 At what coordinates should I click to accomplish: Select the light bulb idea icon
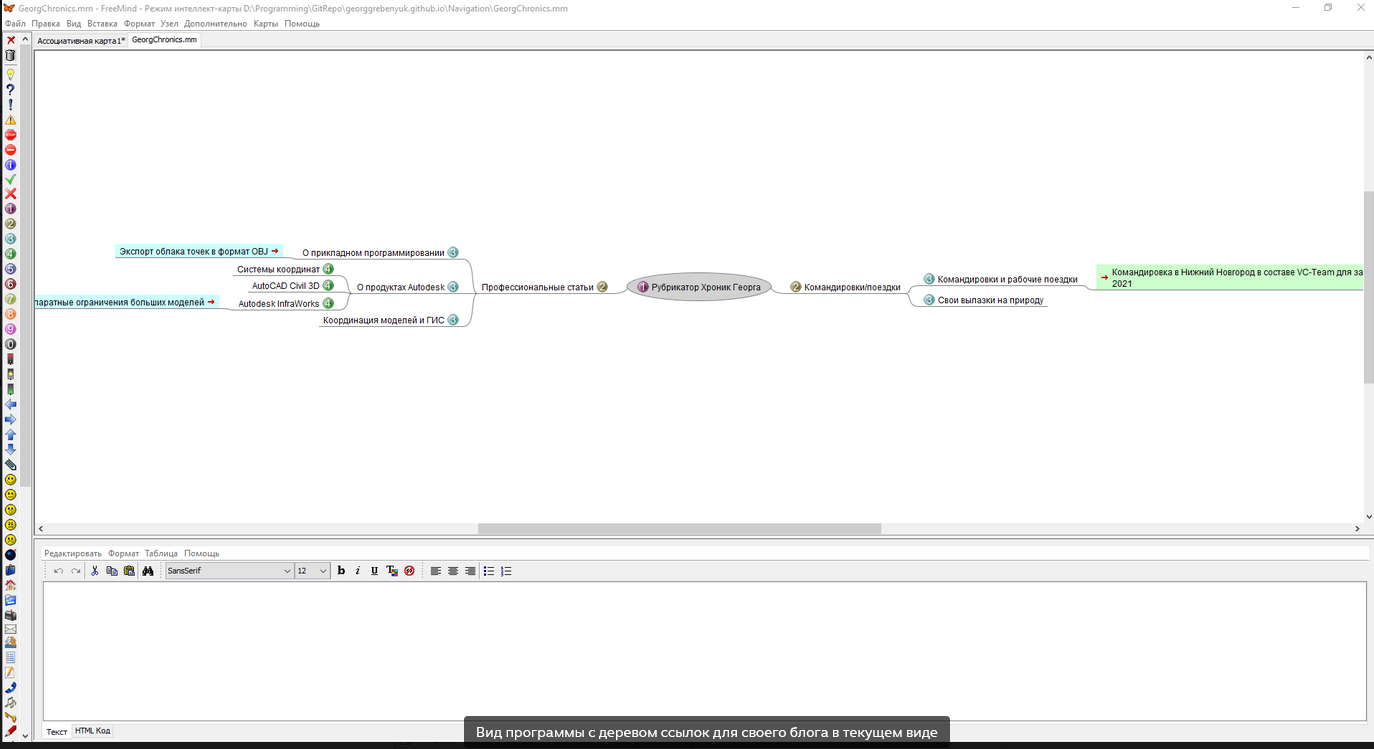pyautogui.click(x=11, y=74)
